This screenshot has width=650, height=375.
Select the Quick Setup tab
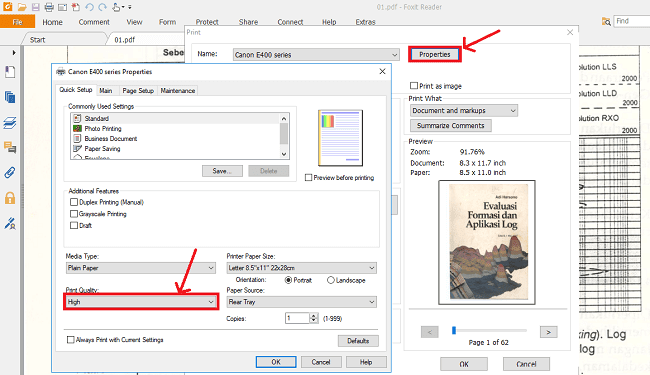(x=76, y=90)
